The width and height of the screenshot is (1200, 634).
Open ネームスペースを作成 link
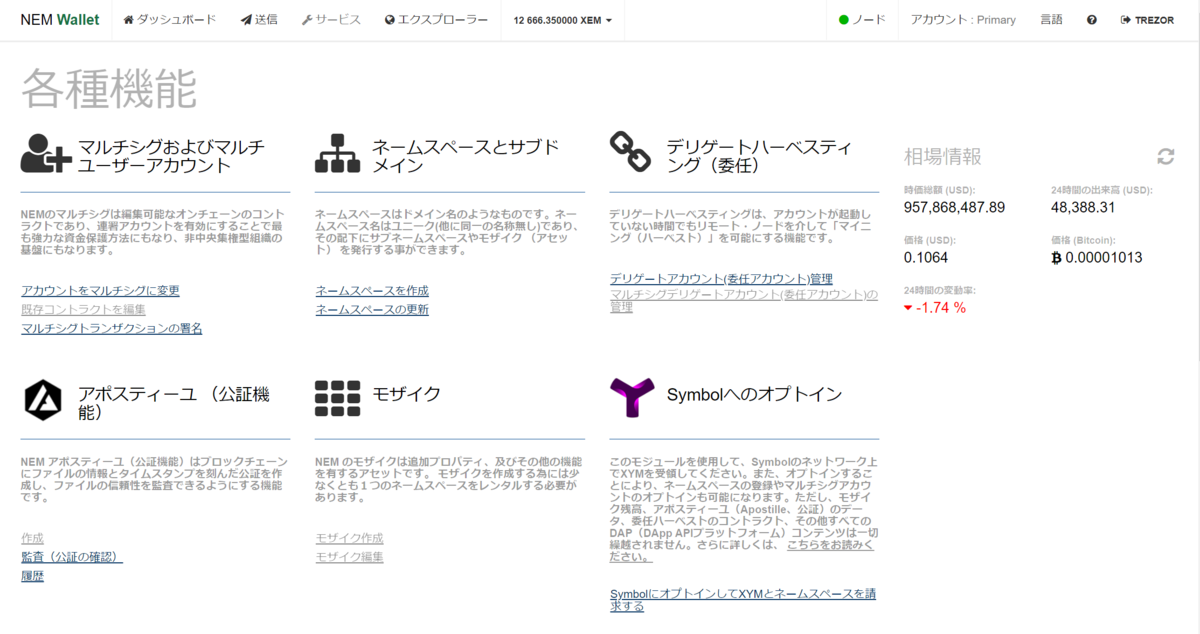(x=372, y=291)
